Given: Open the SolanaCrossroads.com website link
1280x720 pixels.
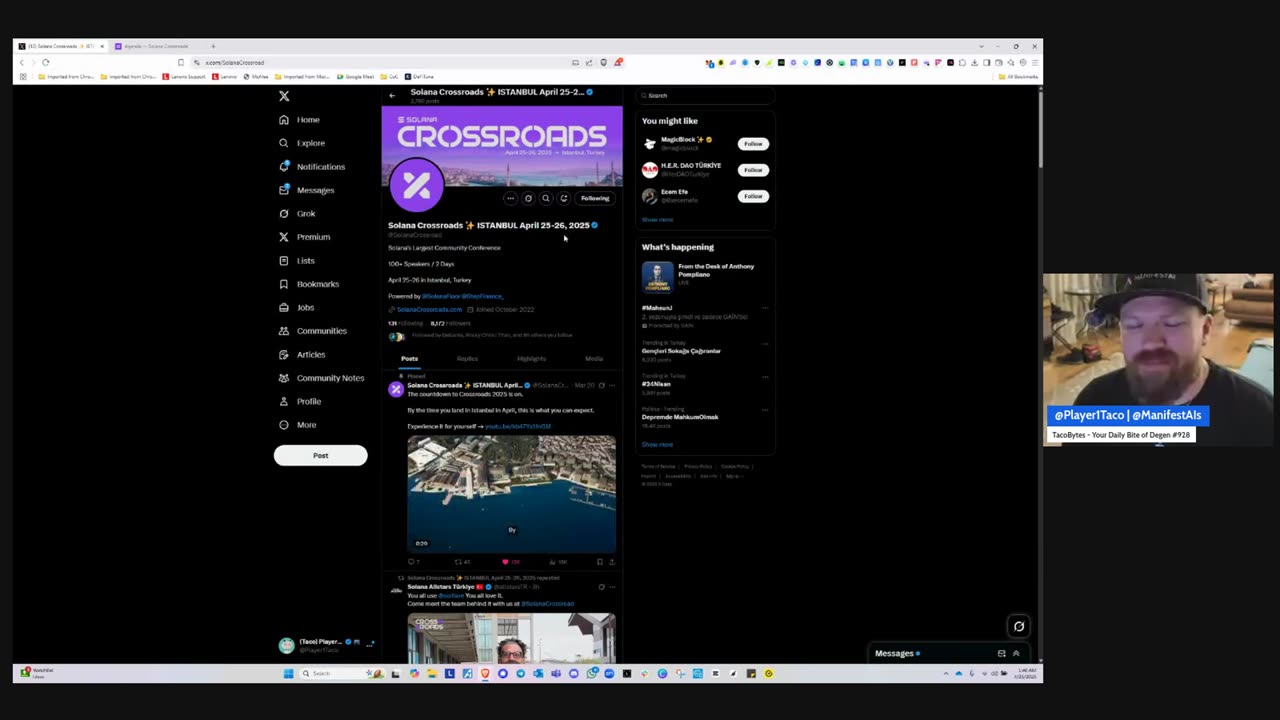Looking at the screenshot, I should pos(429,310).
